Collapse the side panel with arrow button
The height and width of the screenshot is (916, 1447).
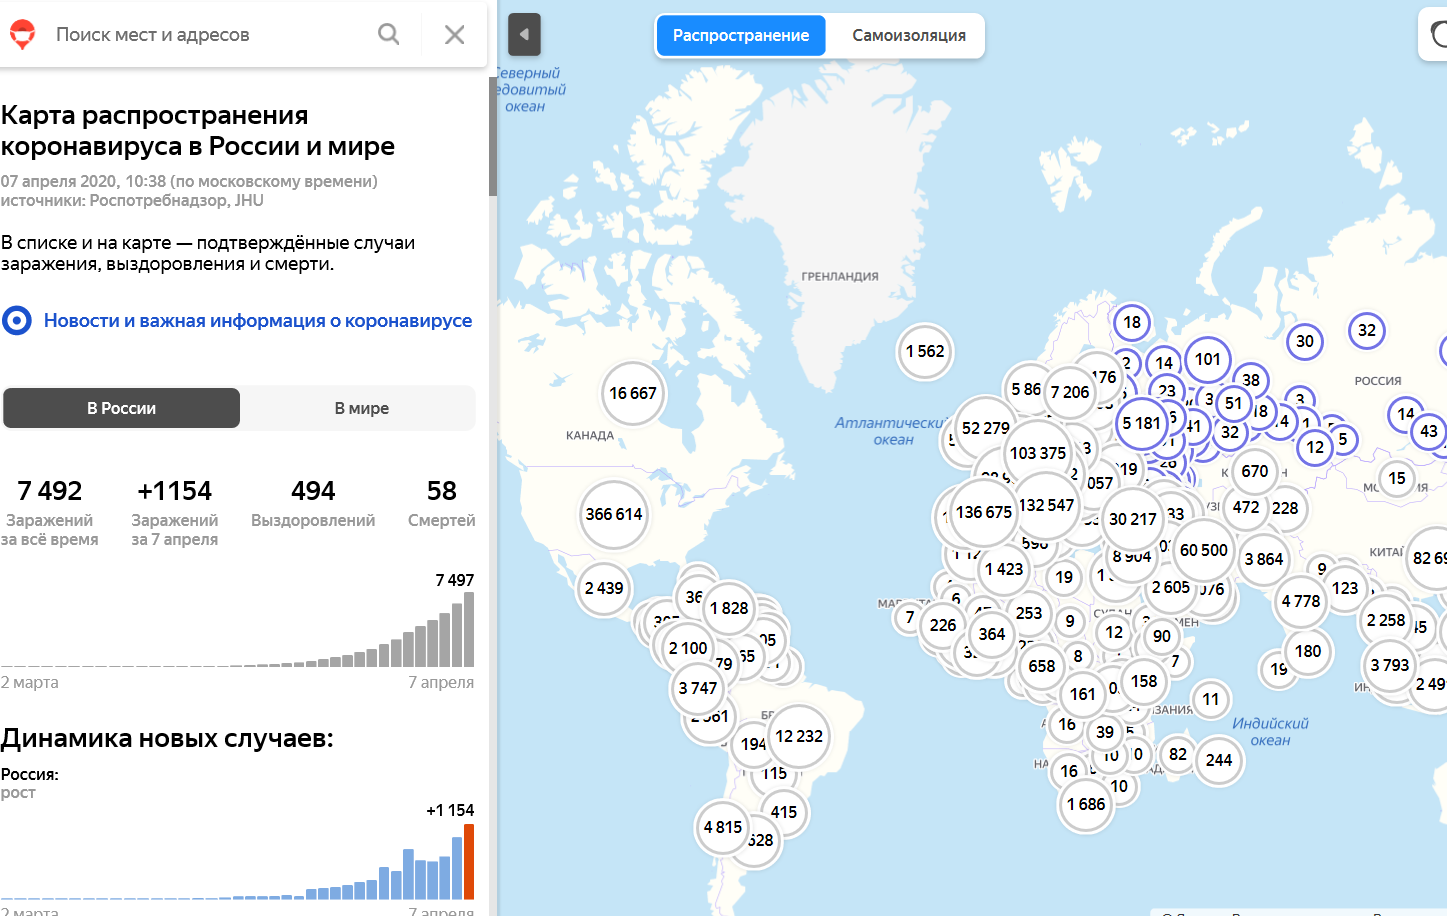pyautogui.click(x=524, y=35)
